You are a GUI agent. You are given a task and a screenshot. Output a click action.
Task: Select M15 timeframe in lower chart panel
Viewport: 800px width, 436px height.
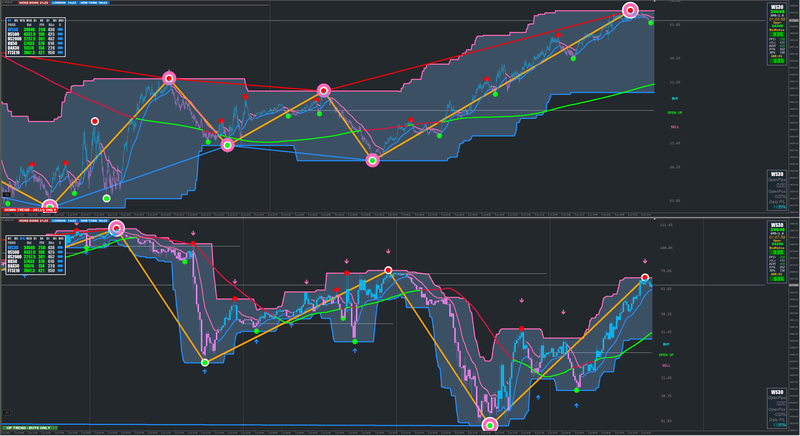point(22,238)
